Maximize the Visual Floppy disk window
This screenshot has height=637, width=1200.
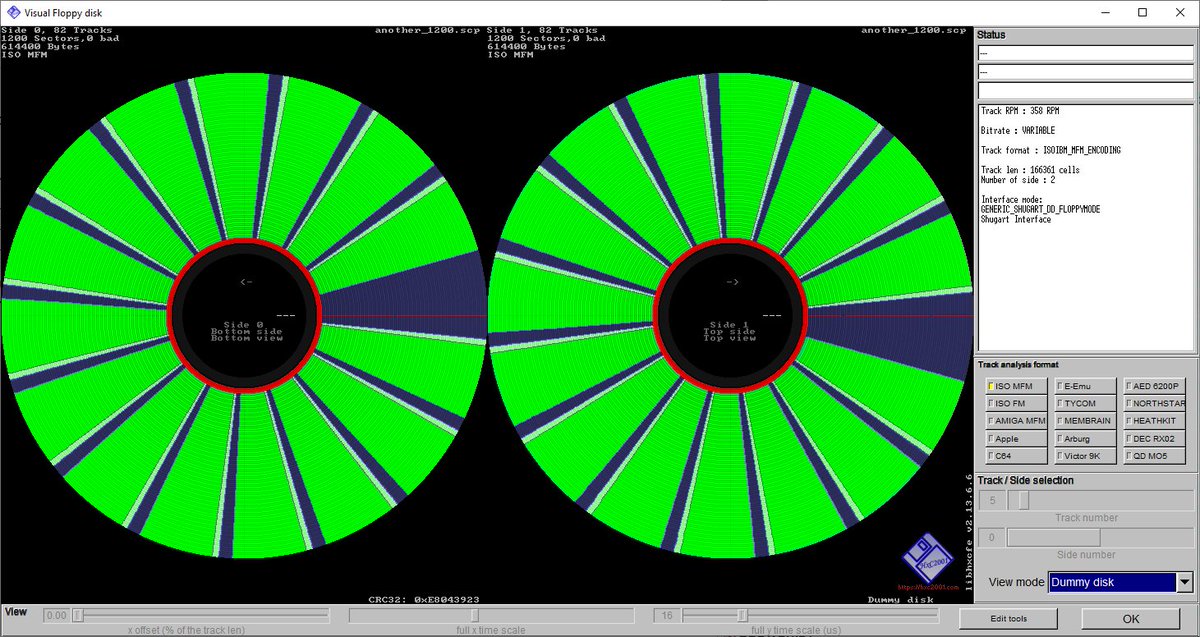1142,13
